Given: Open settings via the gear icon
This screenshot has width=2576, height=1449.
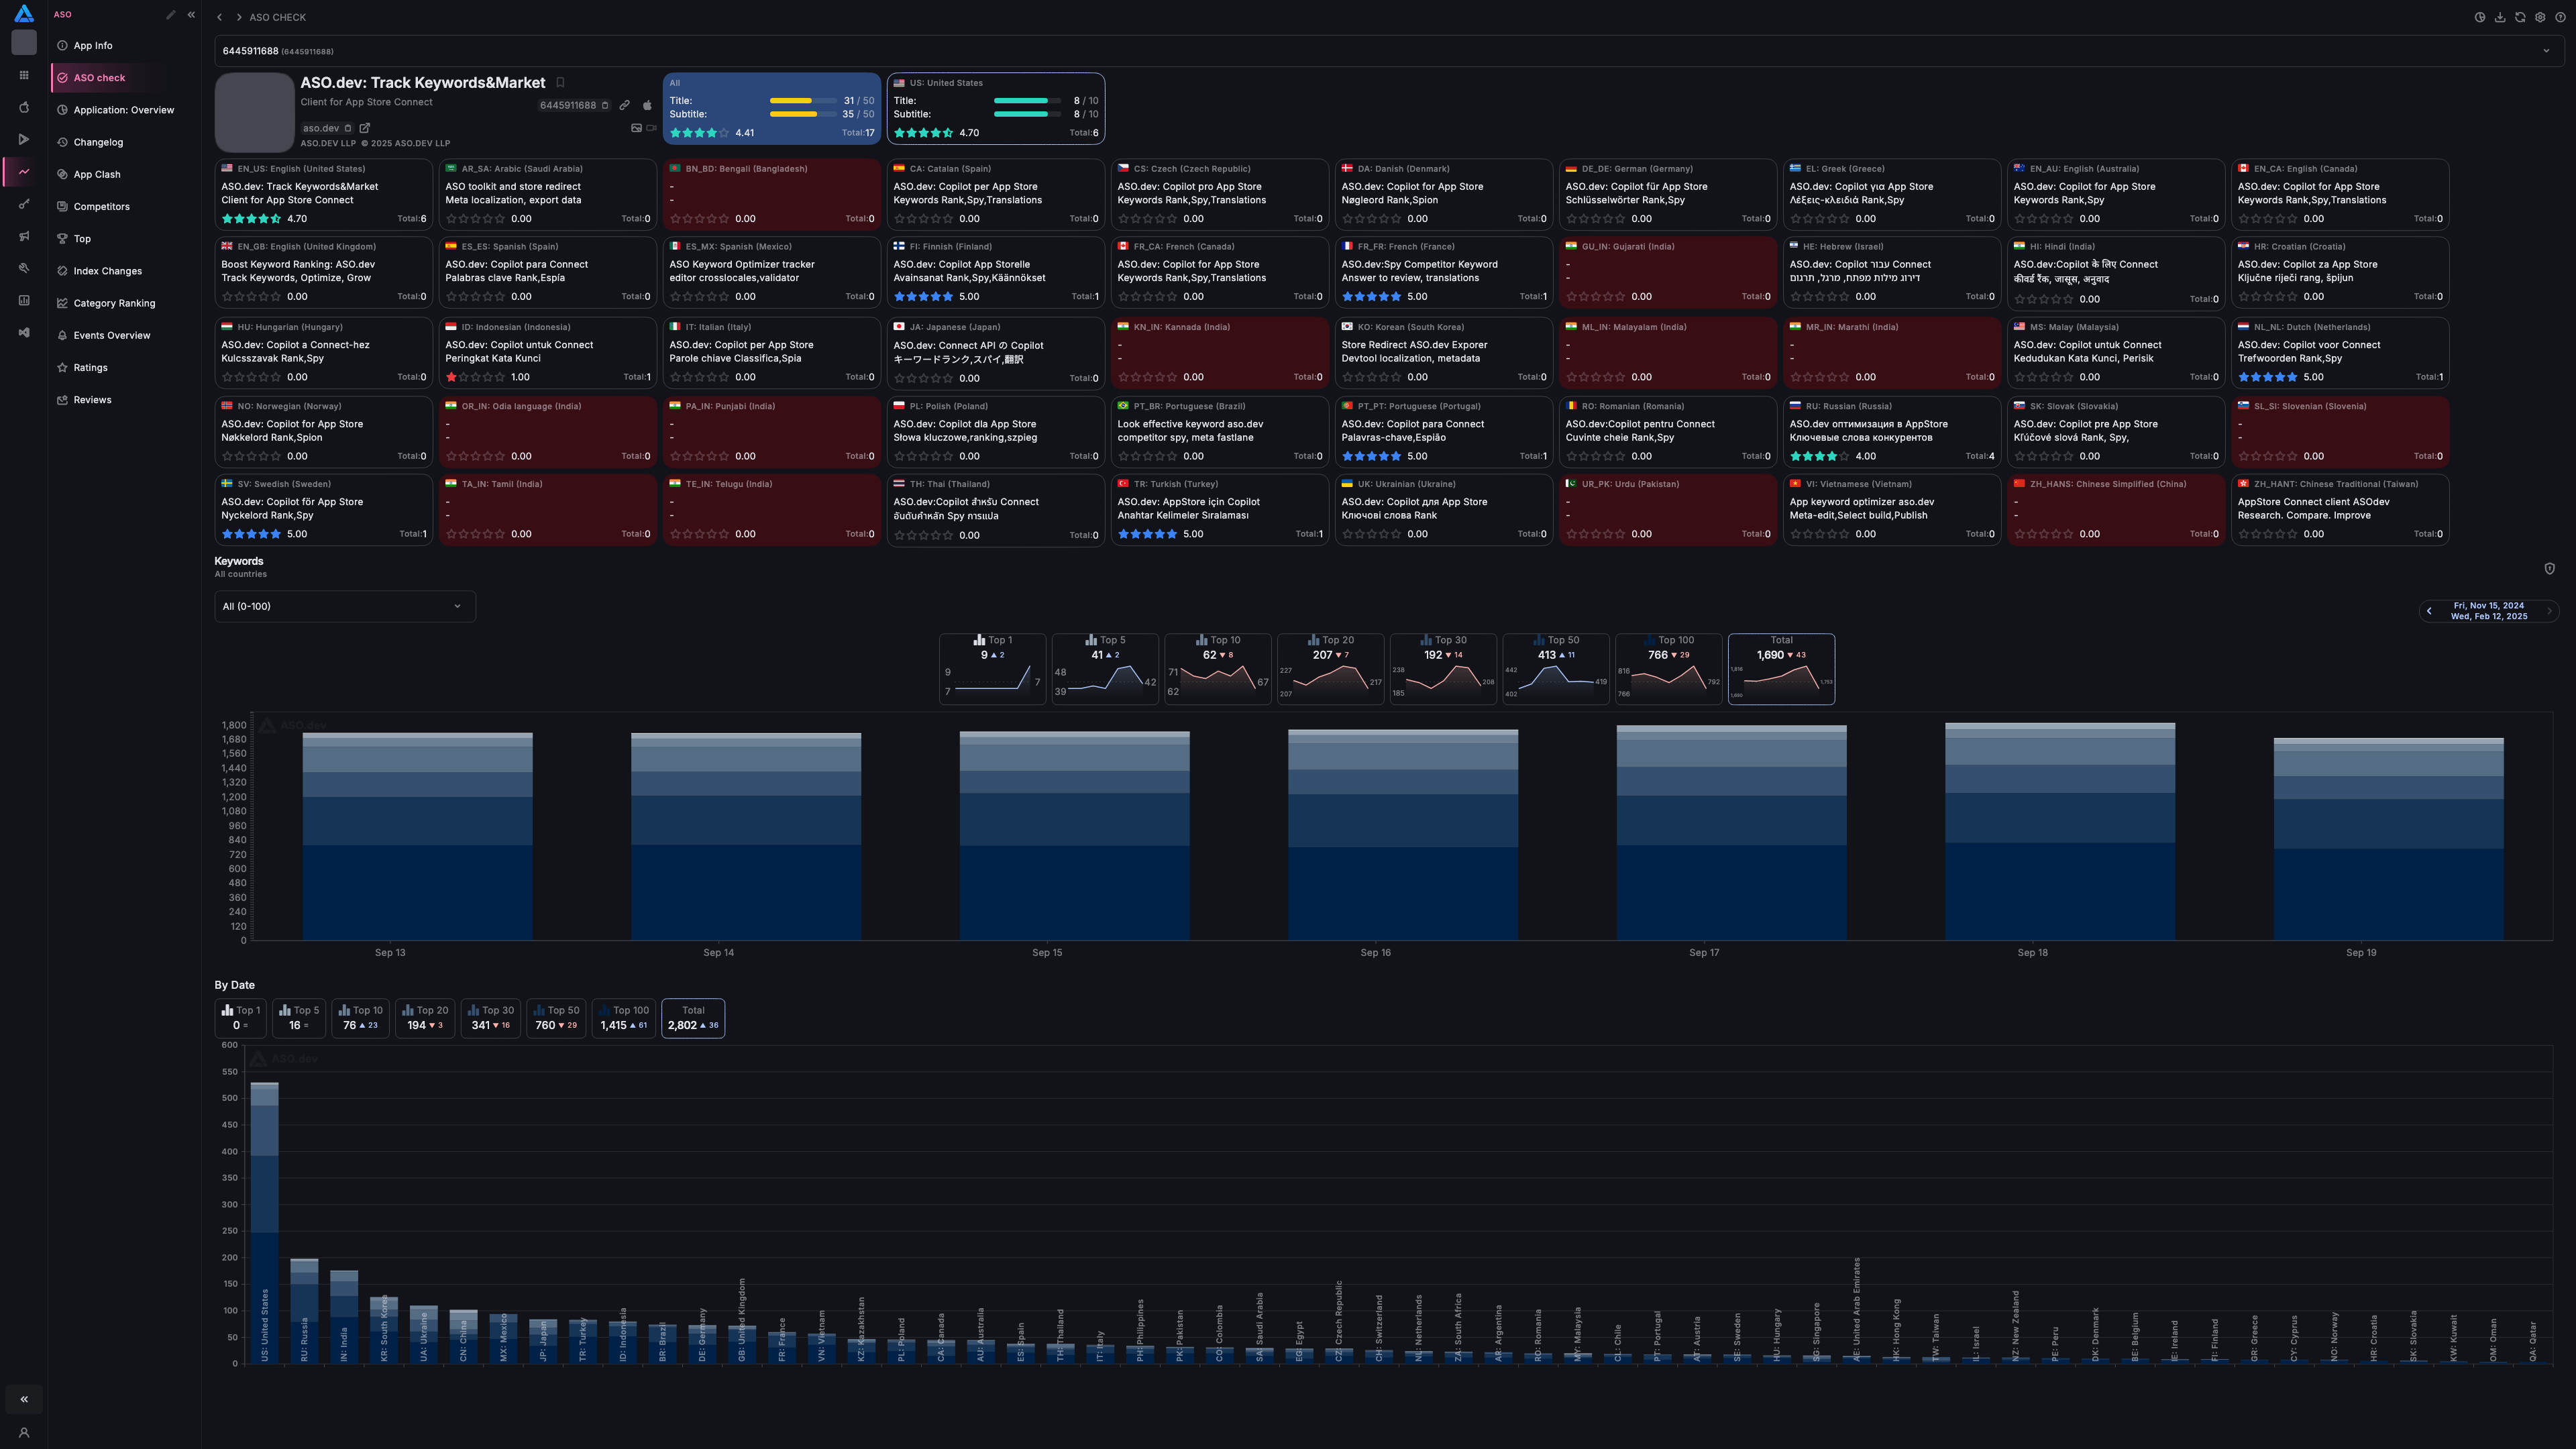Looking at the screenshot, I should coord(2540,17).
